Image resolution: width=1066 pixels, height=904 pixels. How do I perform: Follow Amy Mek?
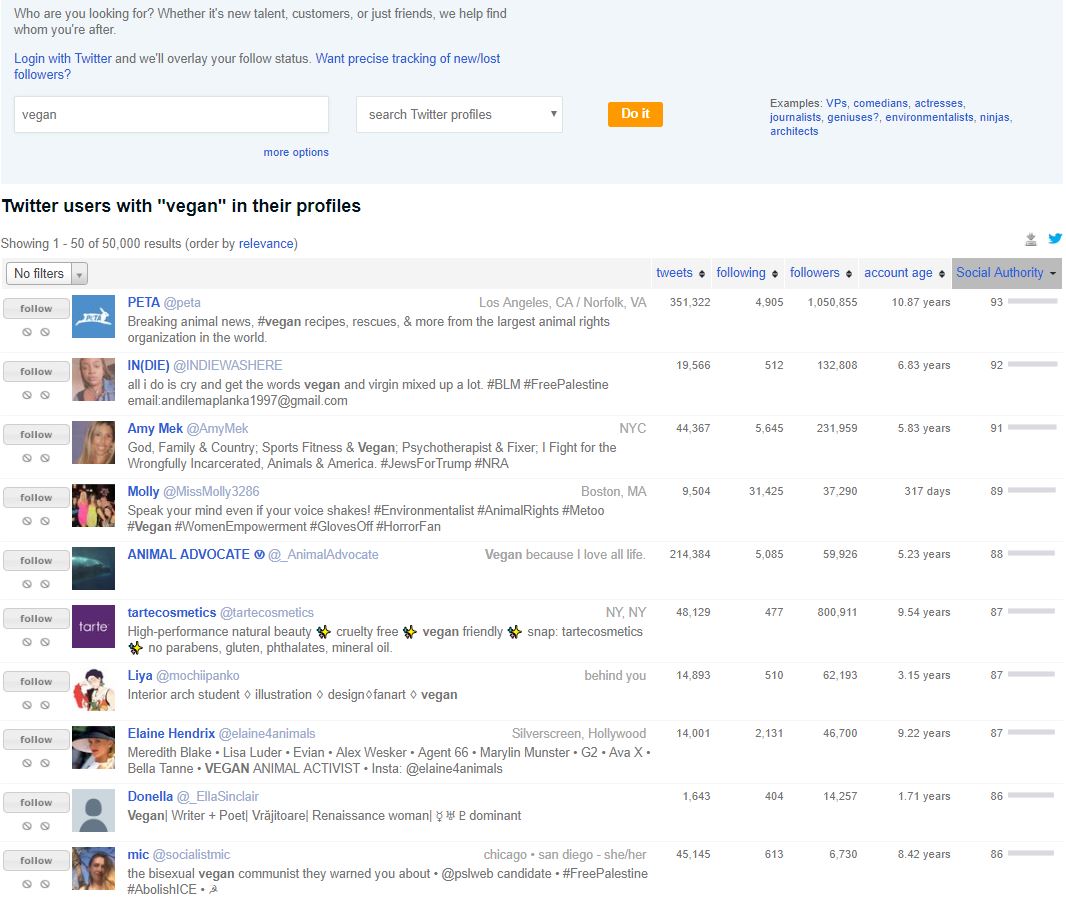[x=36, y=435]
